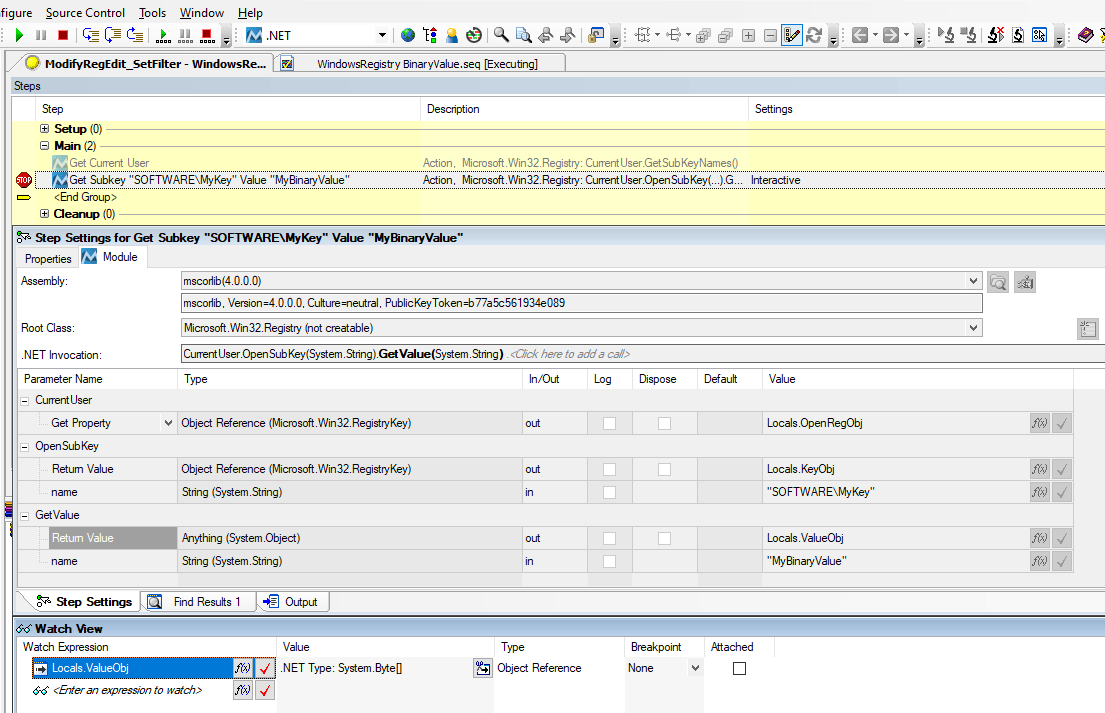Collapse the GetValue parameter group

25,516
